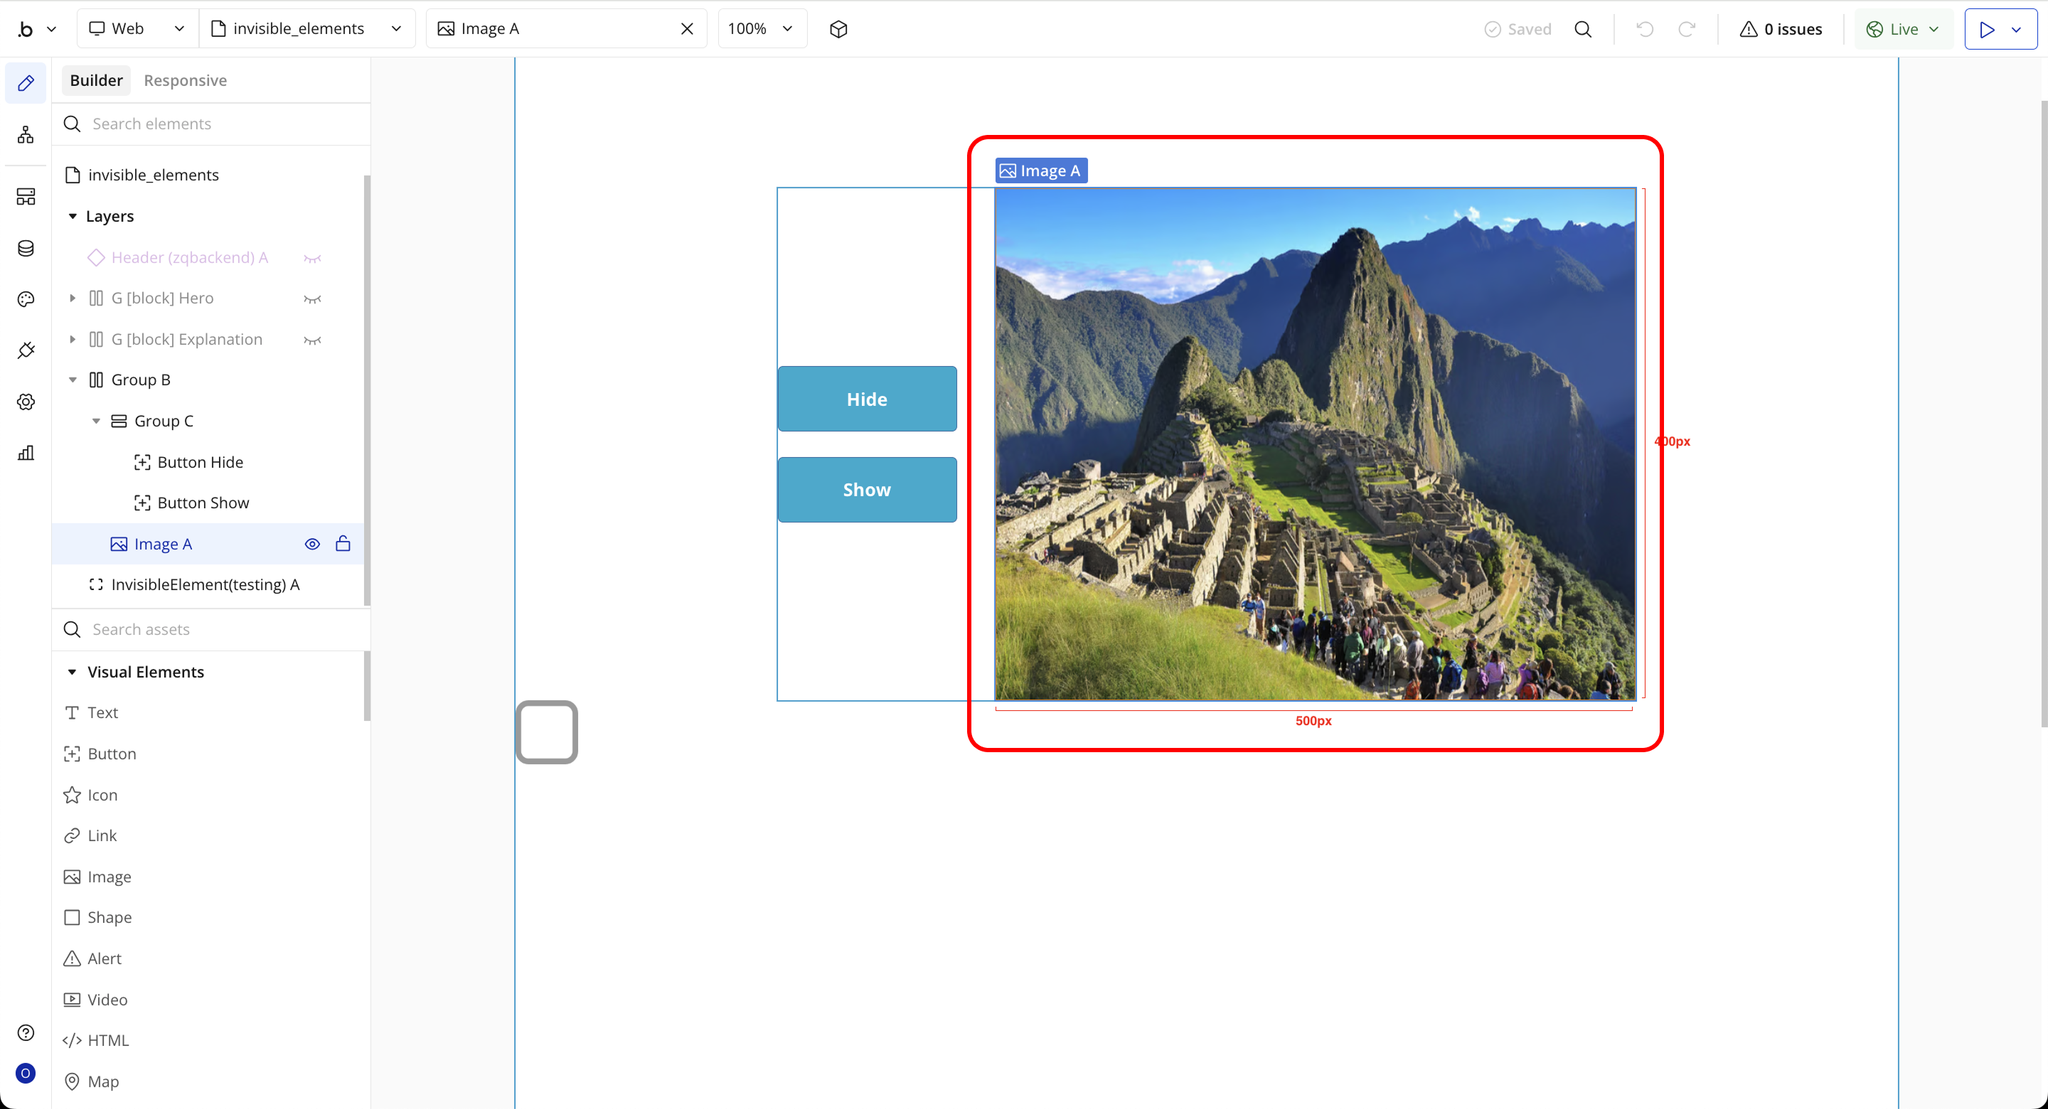Toggle lock icon on Image A layer
The height and width of the screenshot is (1109, 2048).
pos(343,544)
